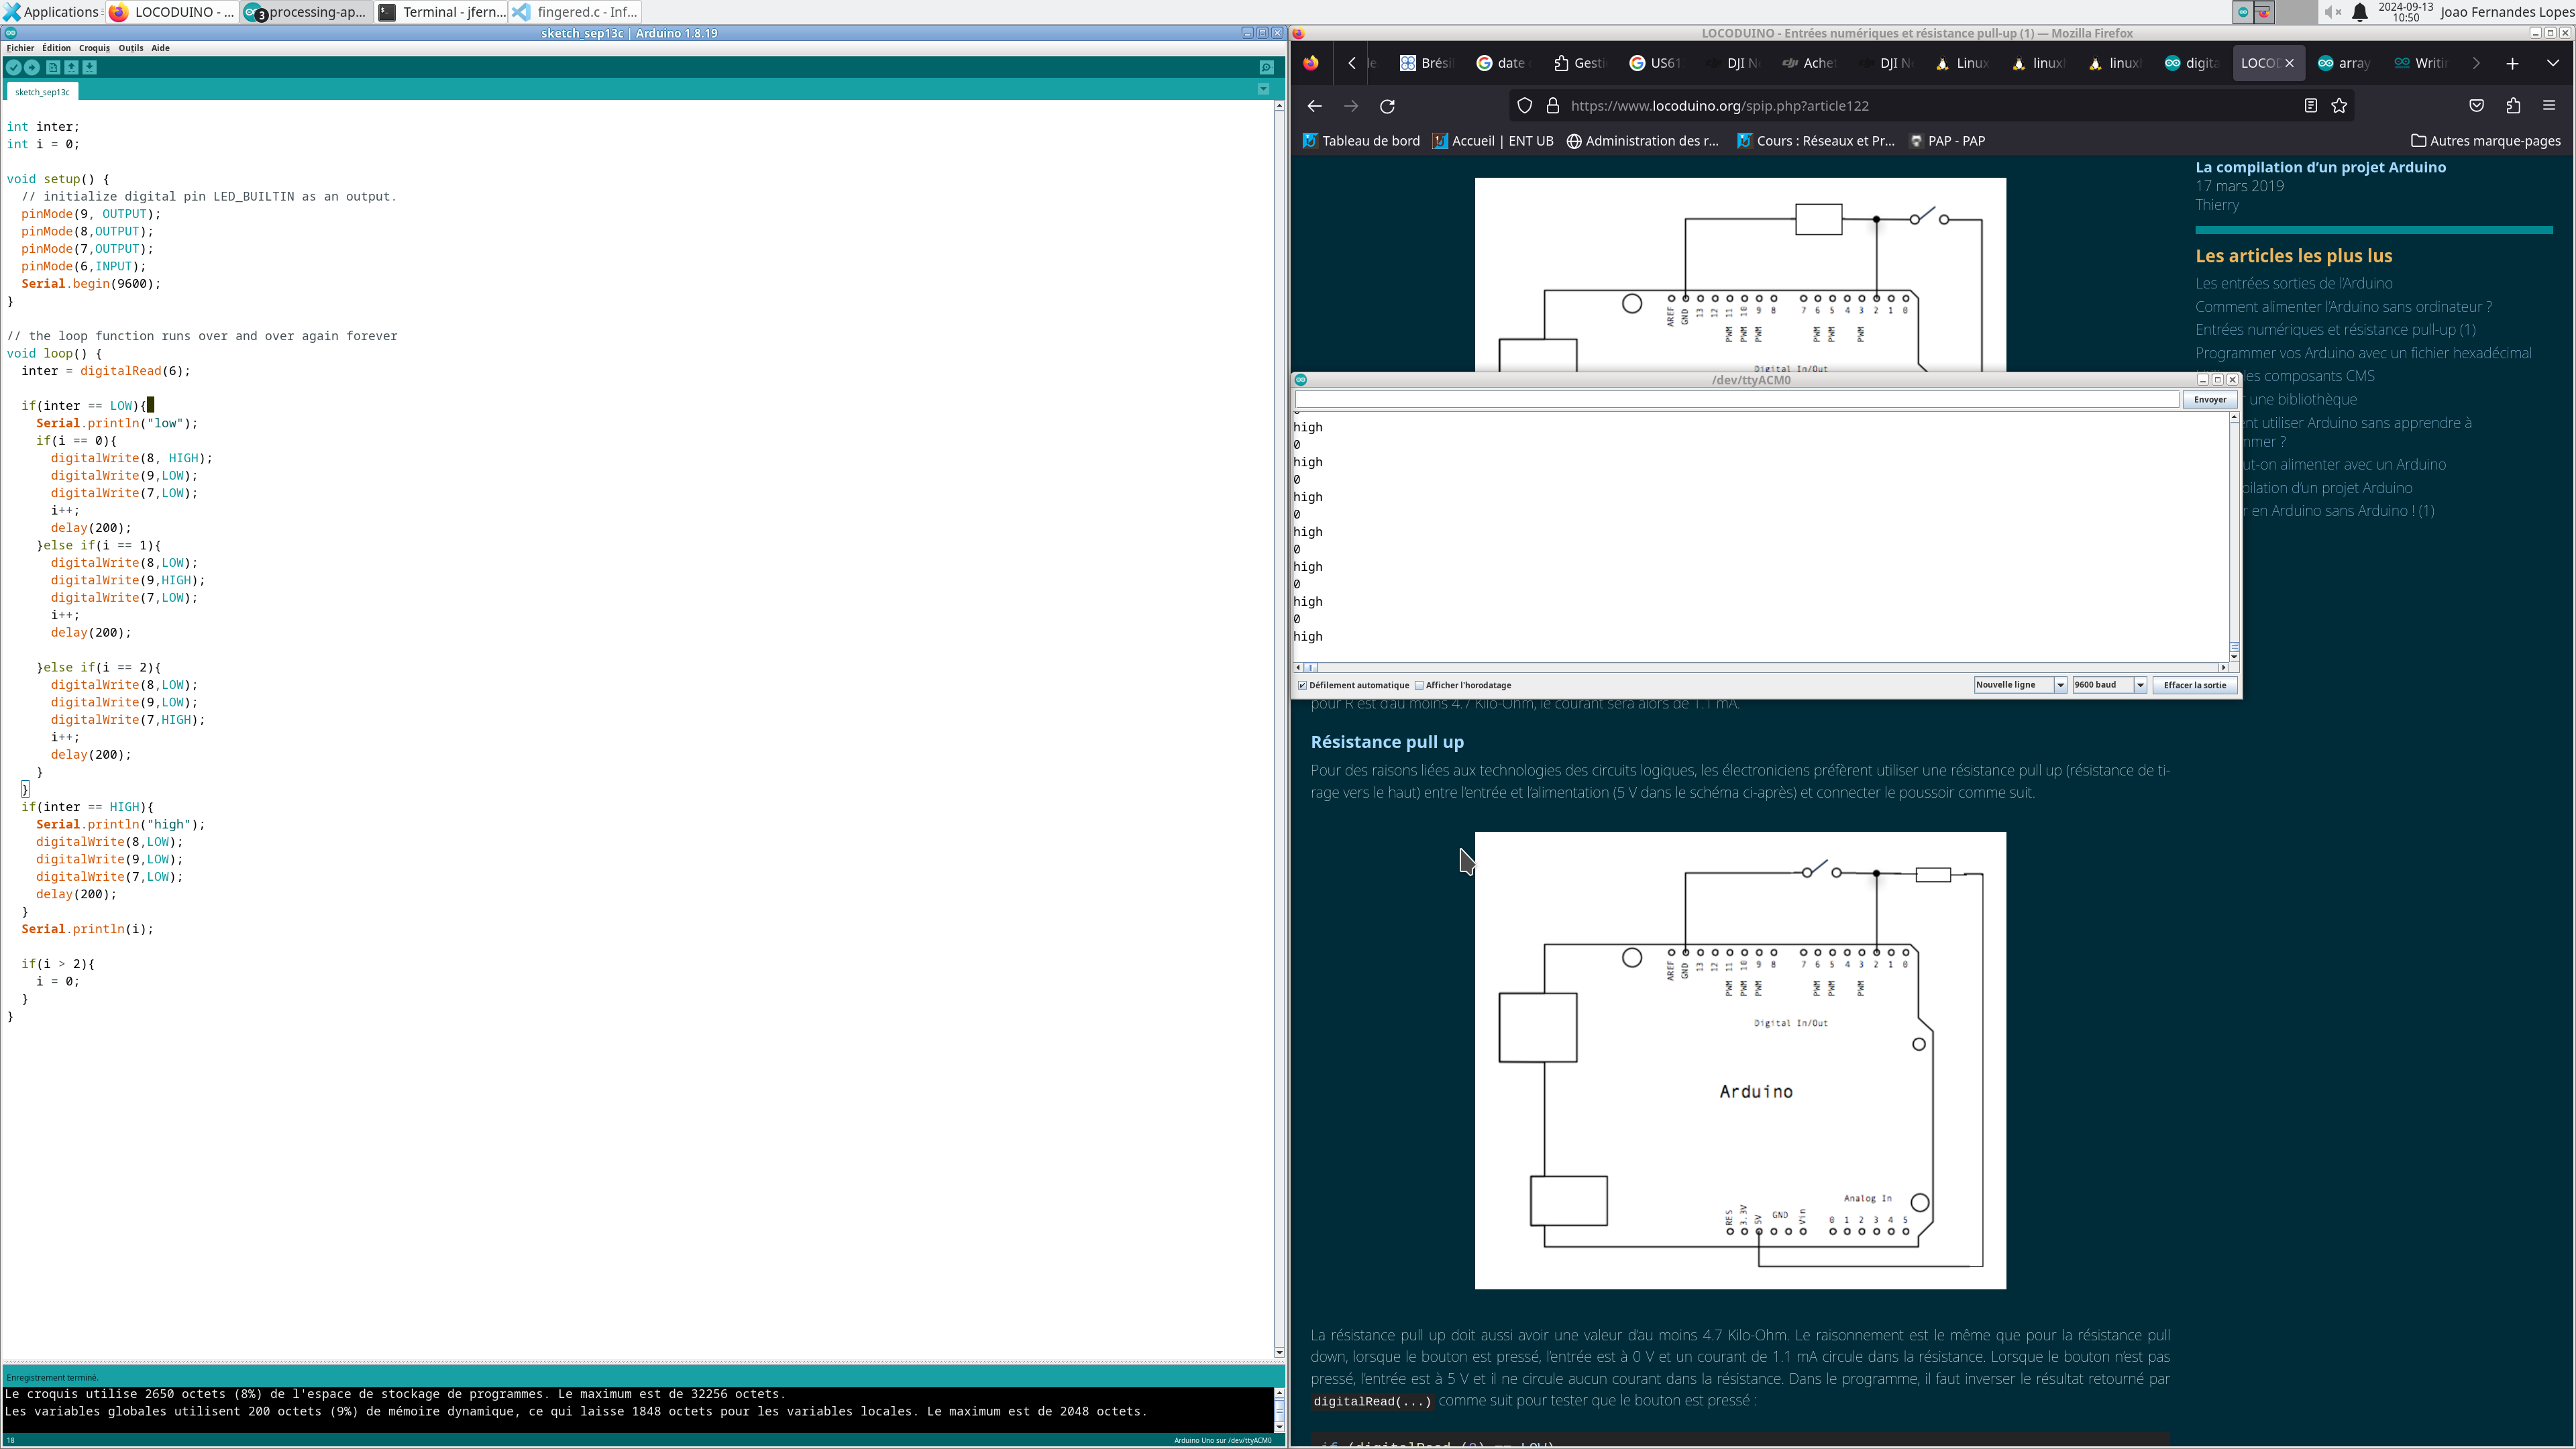Open Comment alimenter l'Arduino sans ordinateur link
This screenshot has width=2576, height=1449.
tap(2343, 307)
